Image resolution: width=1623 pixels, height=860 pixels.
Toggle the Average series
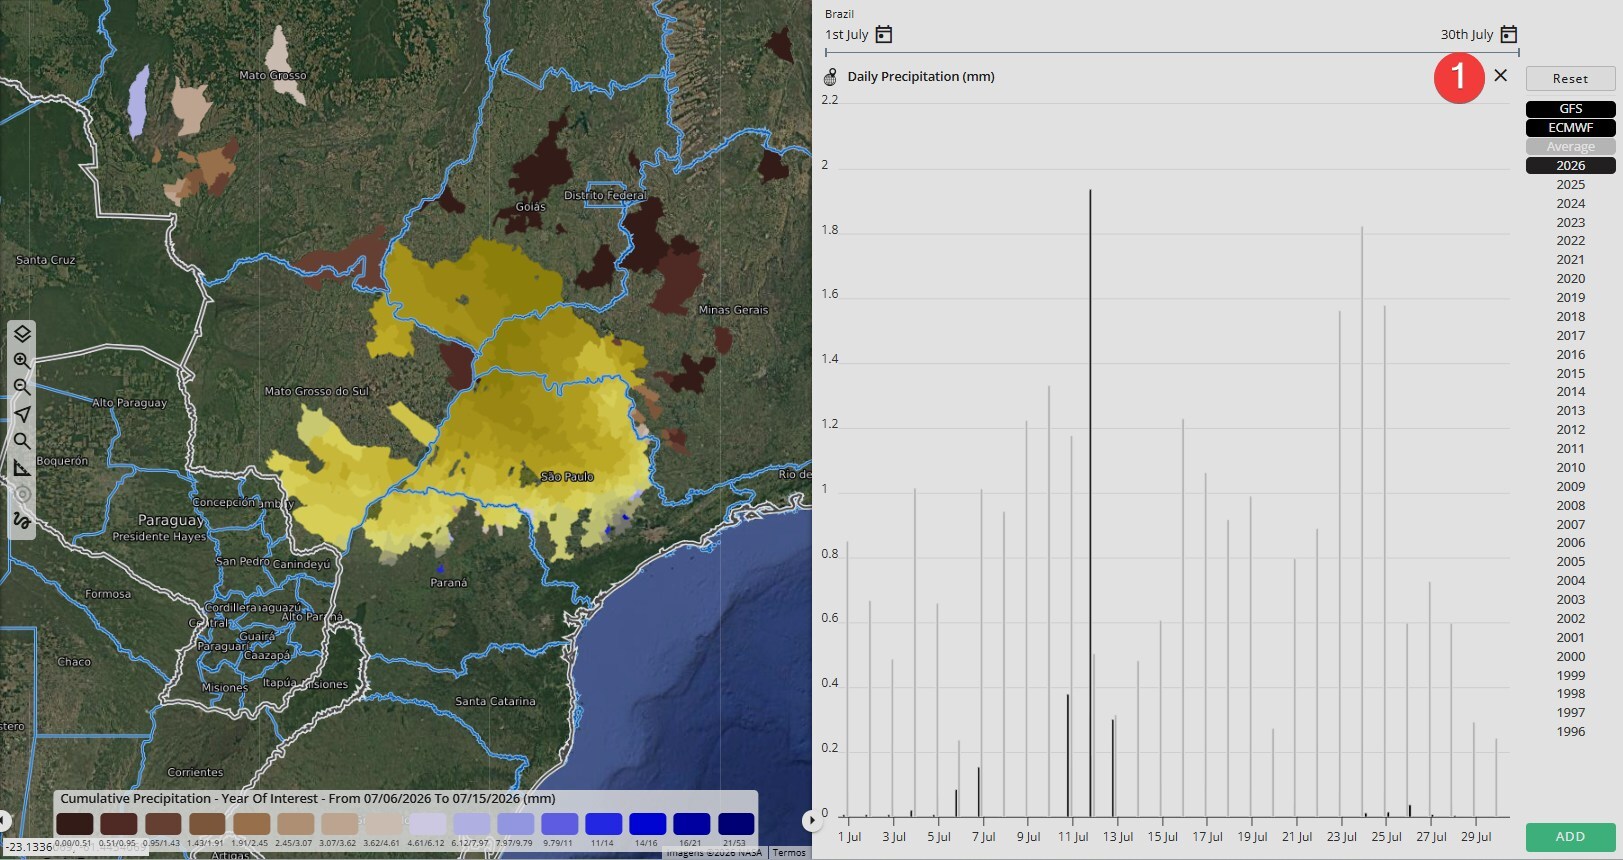point(1570,147)
